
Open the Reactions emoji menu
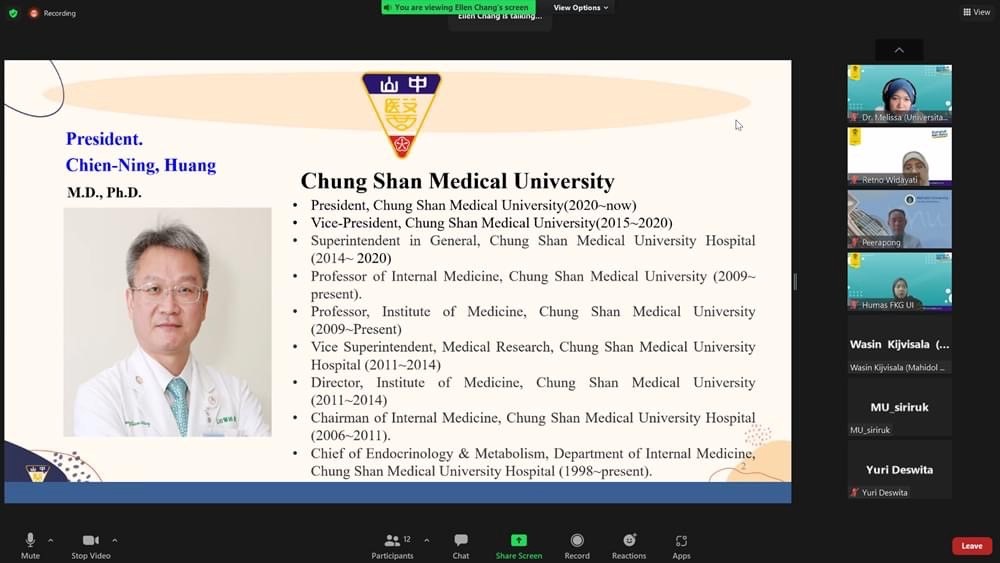(x=629, y=541)
